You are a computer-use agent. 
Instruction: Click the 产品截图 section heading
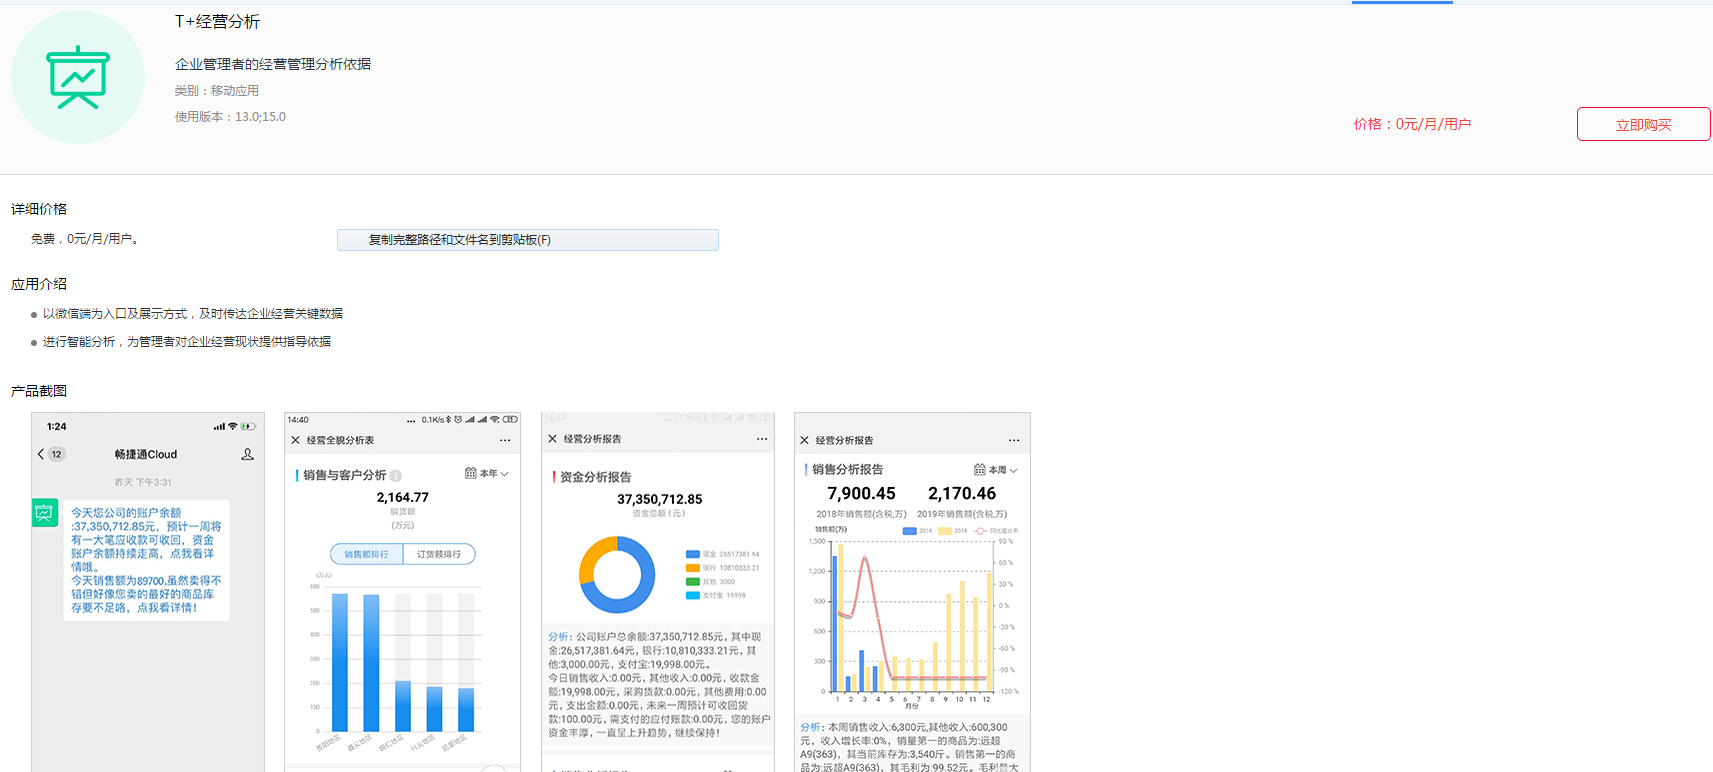point(39,390)
